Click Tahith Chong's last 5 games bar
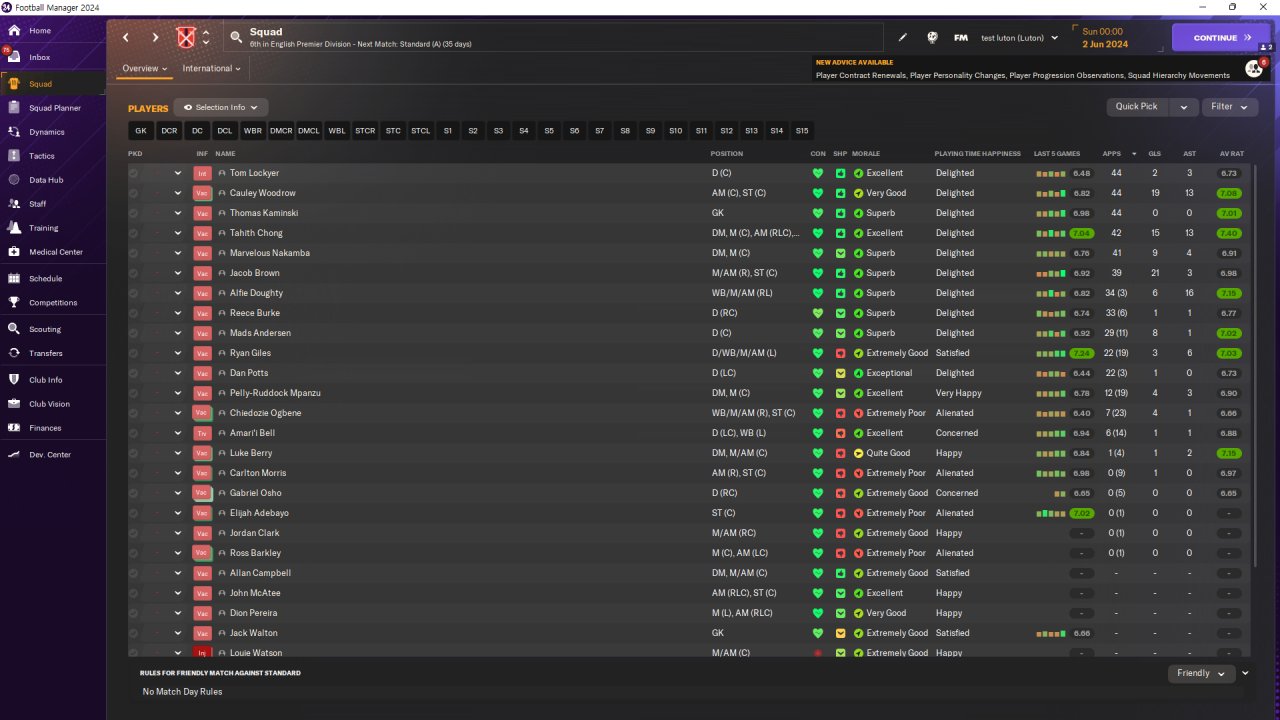1280x720 pixels. coord(1050,233)
